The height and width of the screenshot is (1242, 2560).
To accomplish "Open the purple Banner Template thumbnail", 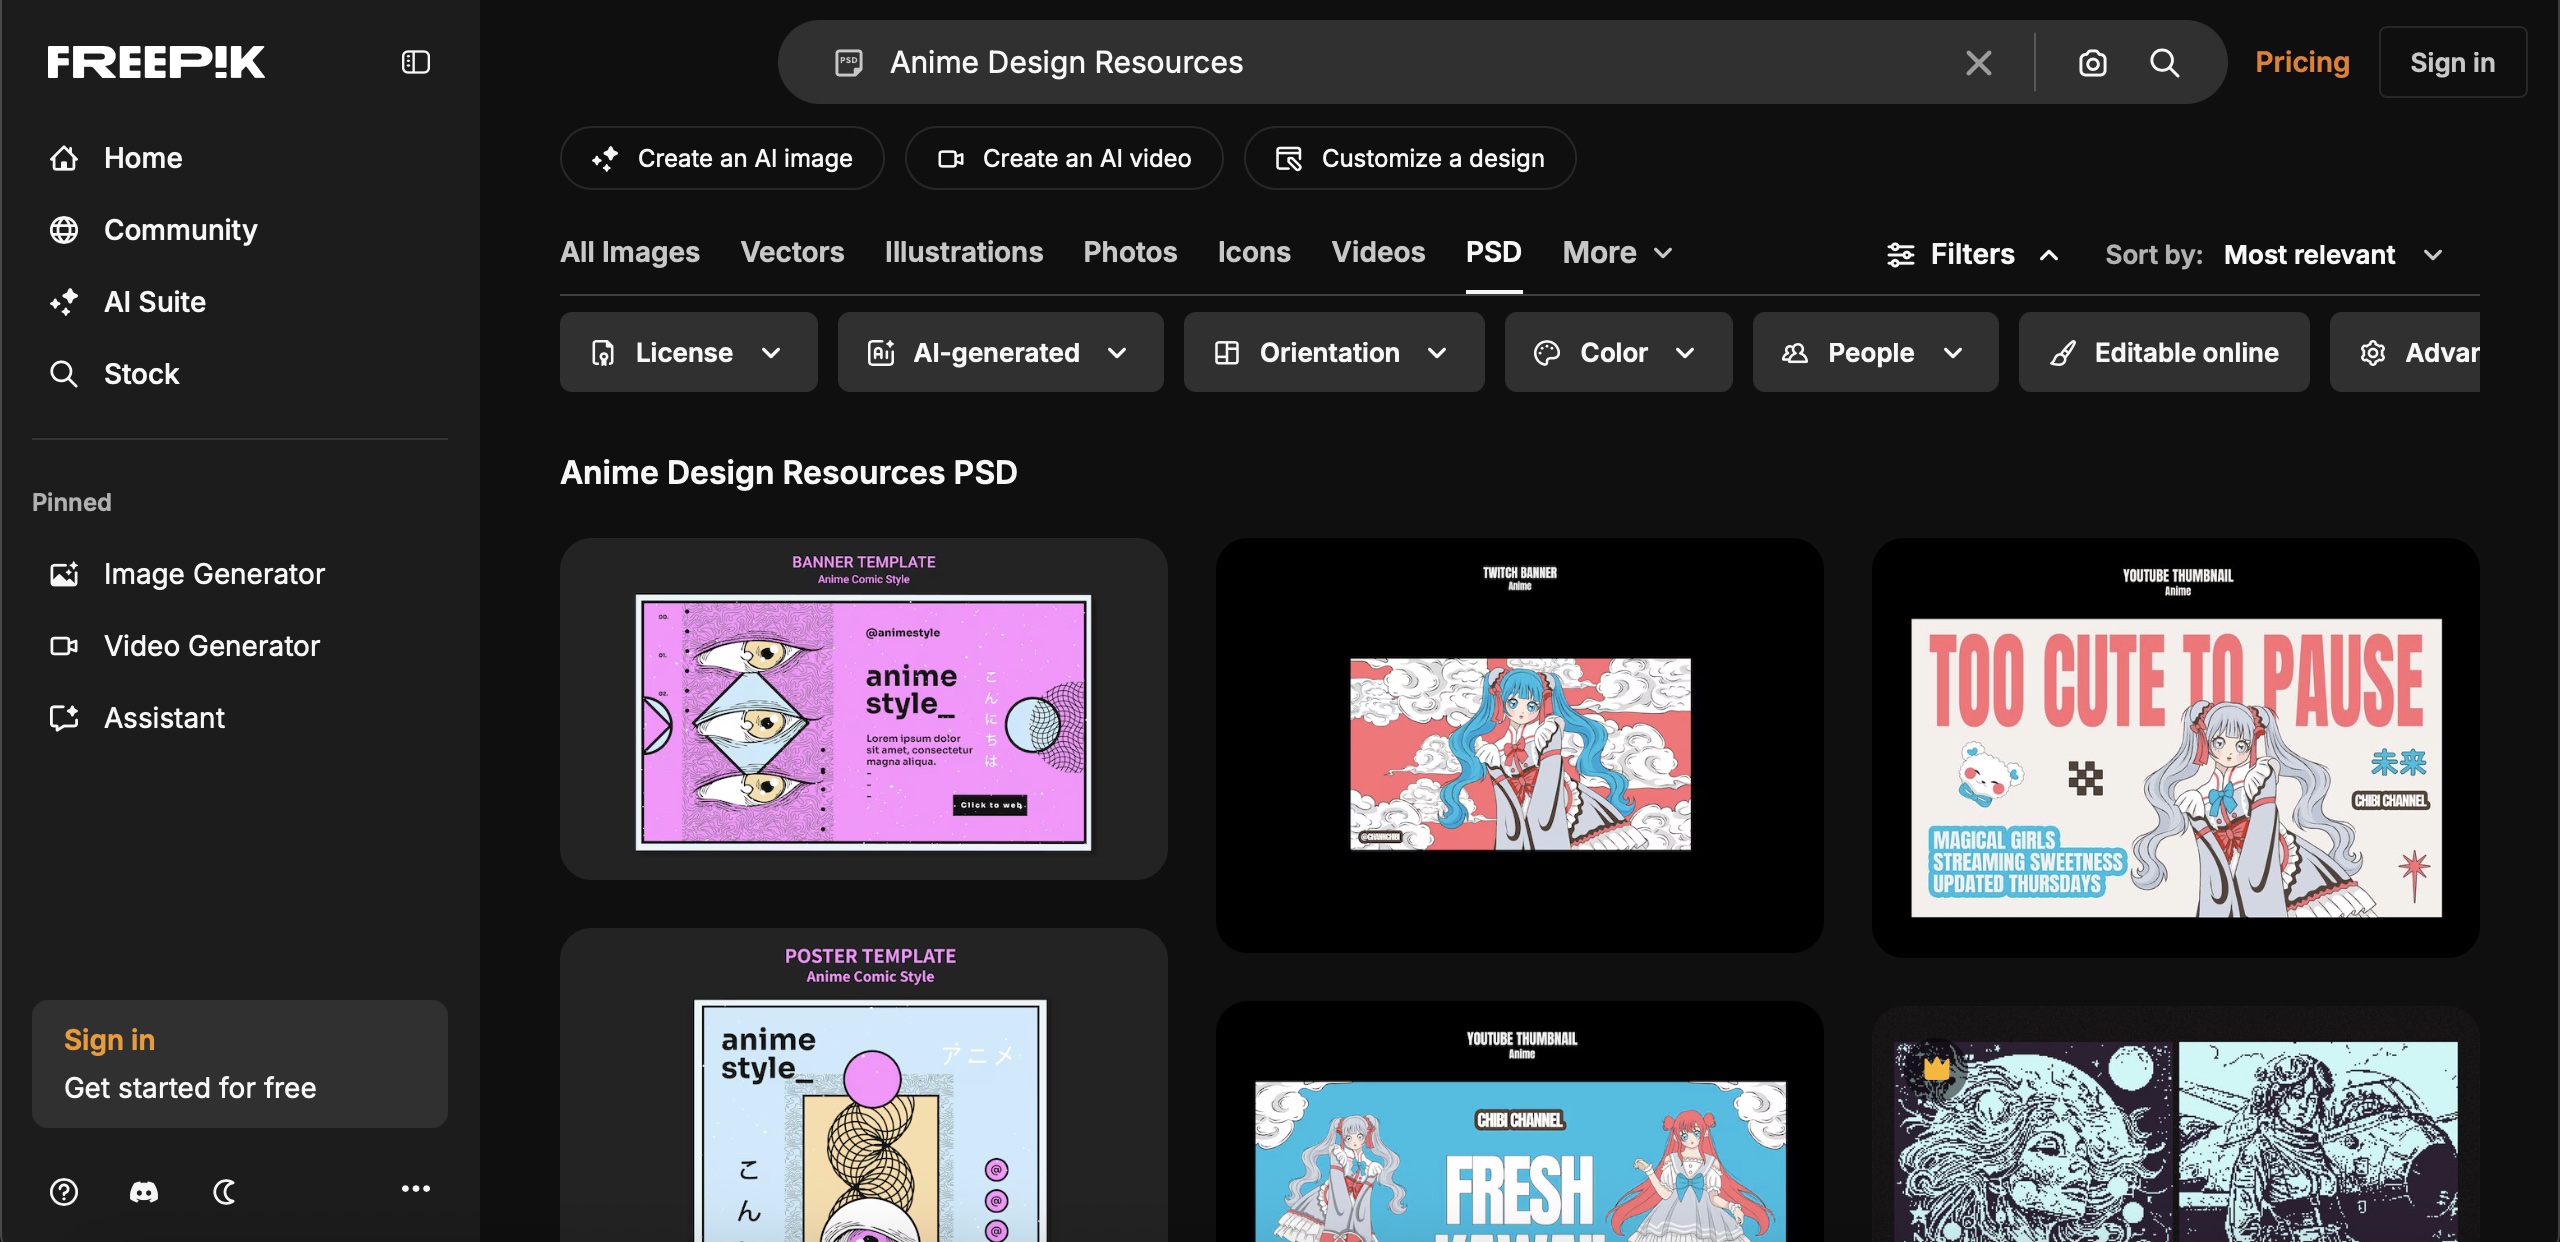I will coord(864,709).
